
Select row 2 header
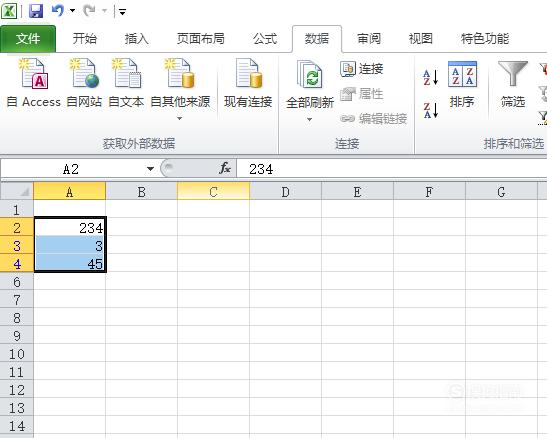click(x=17, y=227)
